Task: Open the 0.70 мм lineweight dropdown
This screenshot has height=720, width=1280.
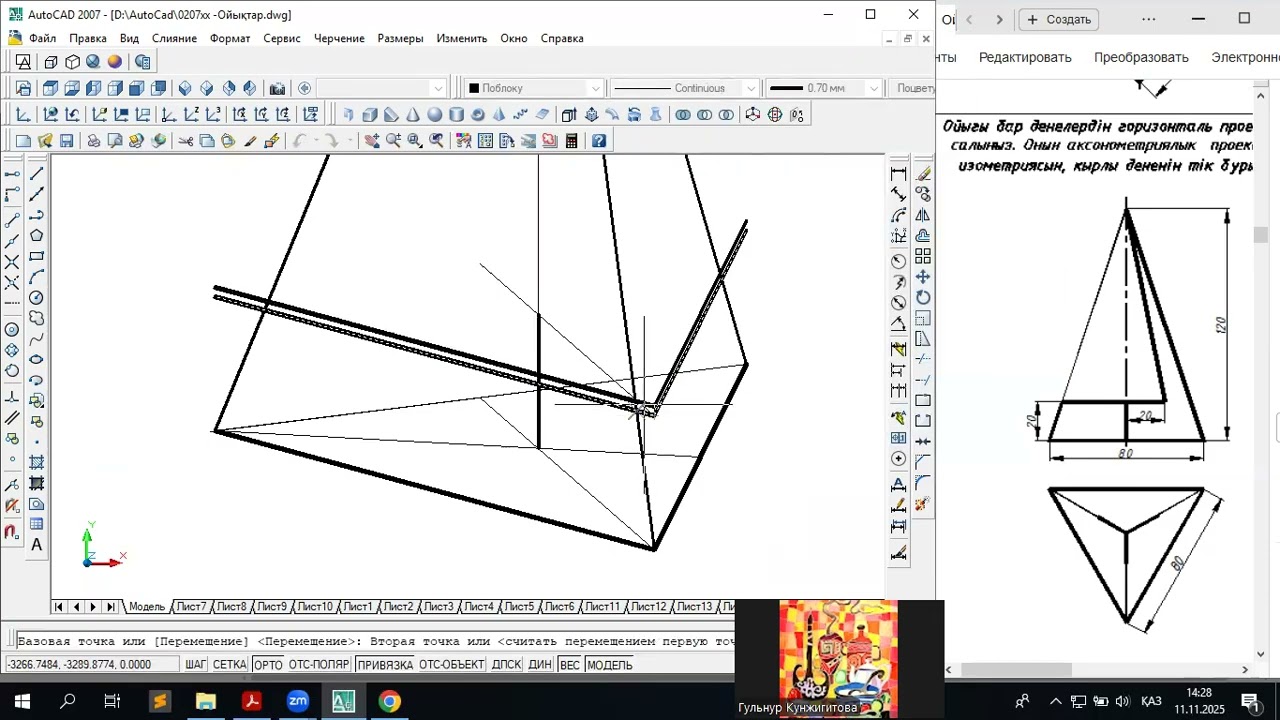Action: coord(823,88)
